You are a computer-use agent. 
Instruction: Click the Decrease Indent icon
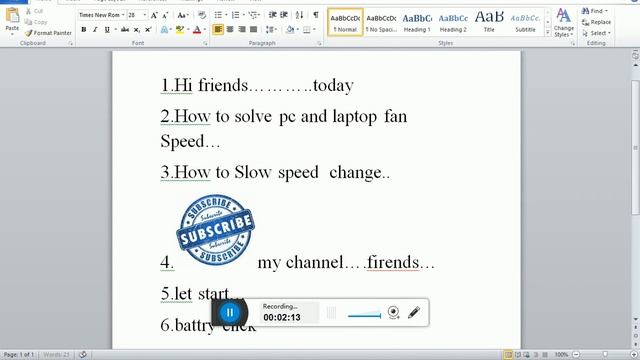pos(273,15)
